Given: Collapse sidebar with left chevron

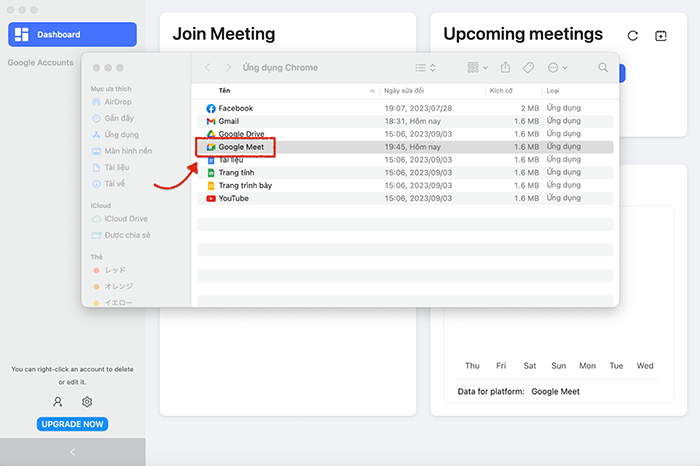Looking at the screenshot, I should 72,452.
